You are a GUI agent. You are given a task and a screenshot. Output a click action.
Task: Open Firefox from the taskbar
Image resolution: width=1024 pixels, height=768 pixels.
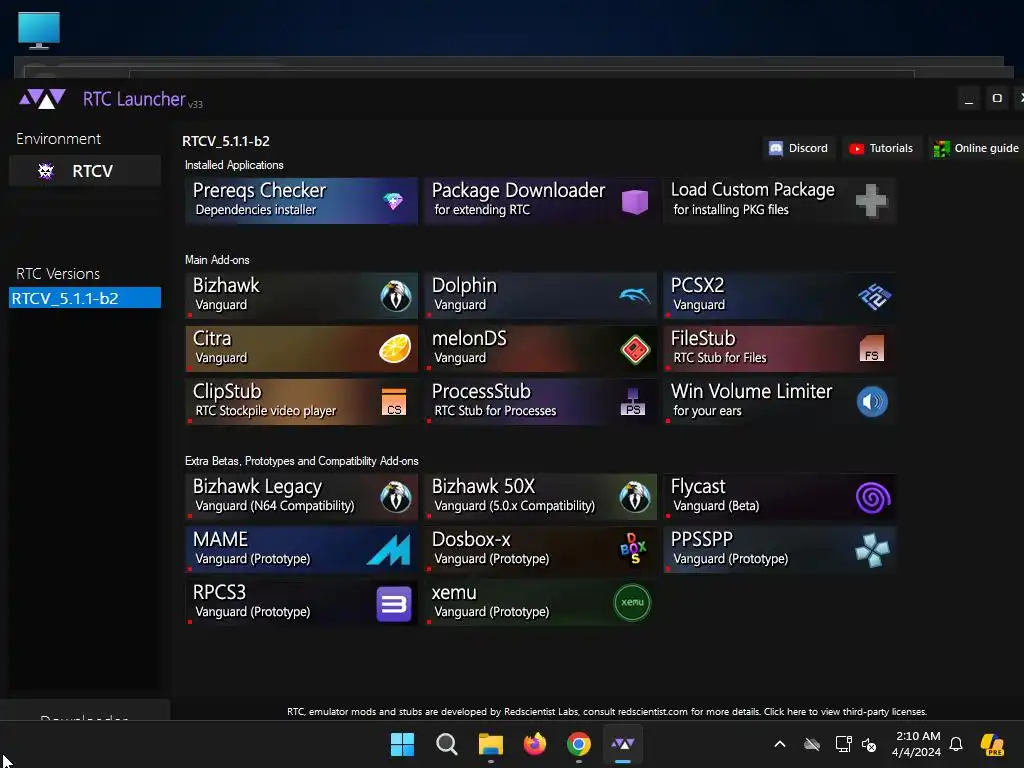pyautogui.click(x=535, y=744)
